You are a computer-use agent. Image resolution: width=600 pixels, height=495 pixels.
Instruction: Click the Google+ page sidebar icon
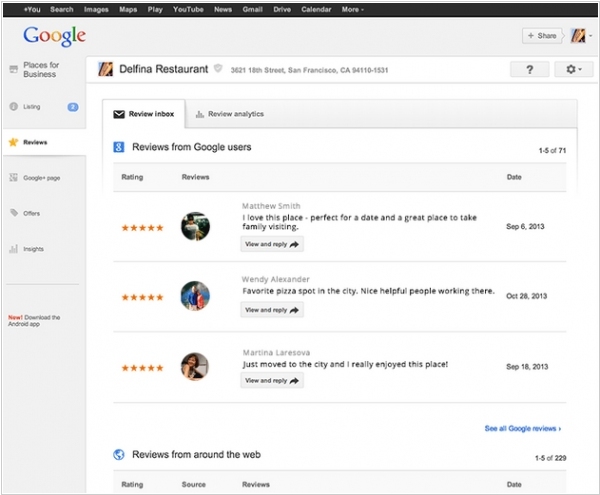(13, 177)
